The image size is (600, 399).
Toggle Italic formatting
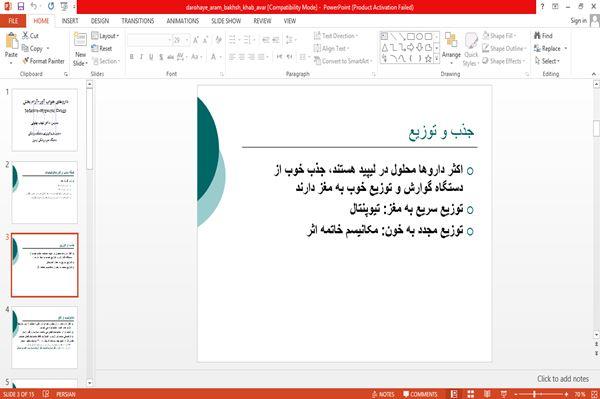click(x=141, y=57)
